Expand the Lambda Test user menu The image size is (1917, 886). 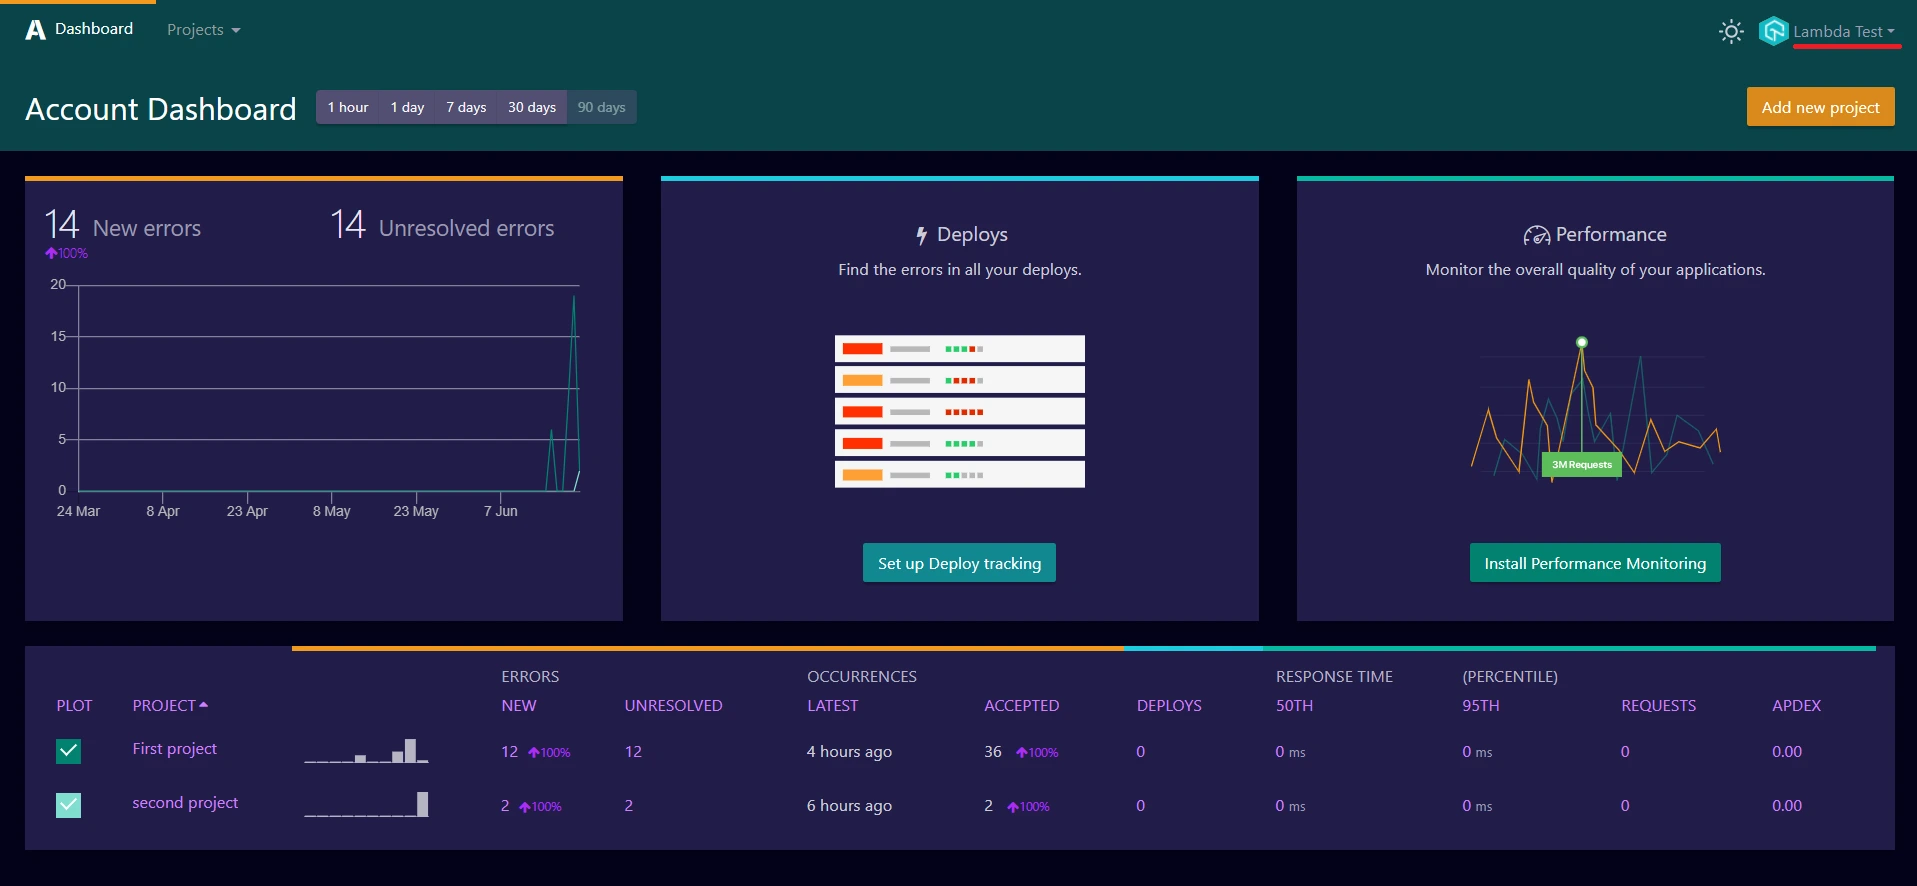[1843, 31]
